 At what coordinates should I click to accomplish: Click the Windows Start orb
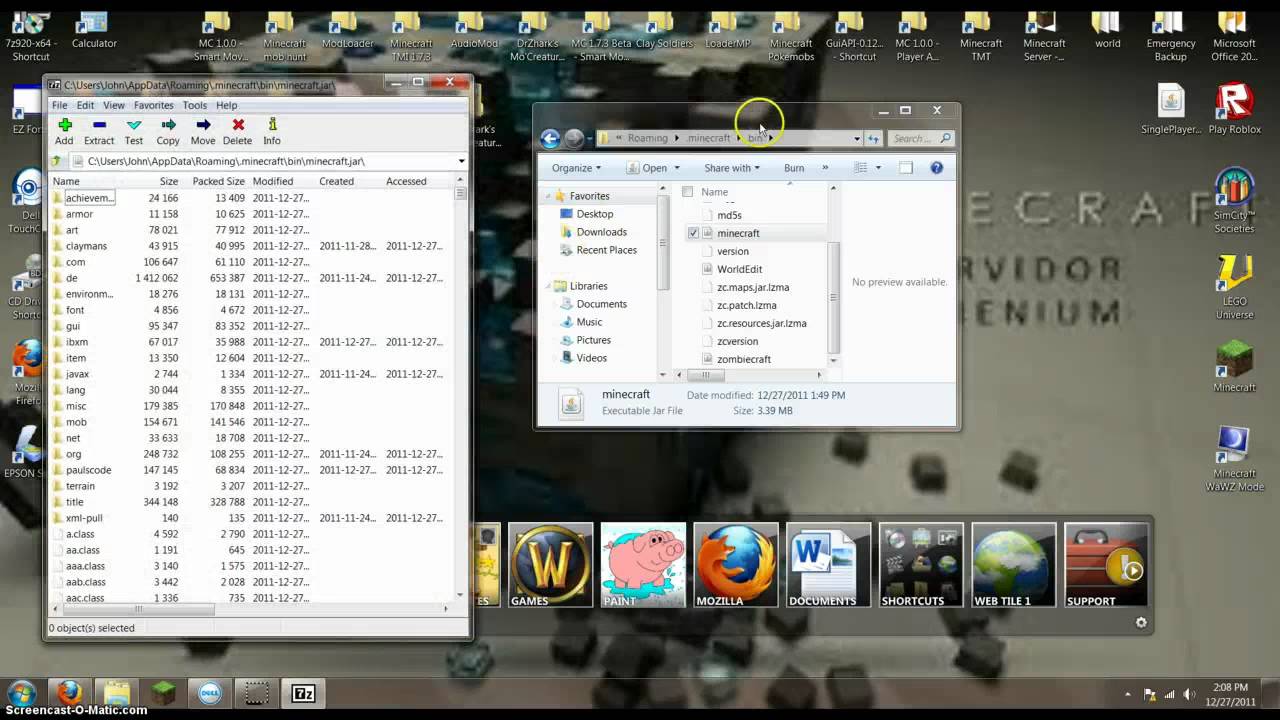[x=21, y=693]
